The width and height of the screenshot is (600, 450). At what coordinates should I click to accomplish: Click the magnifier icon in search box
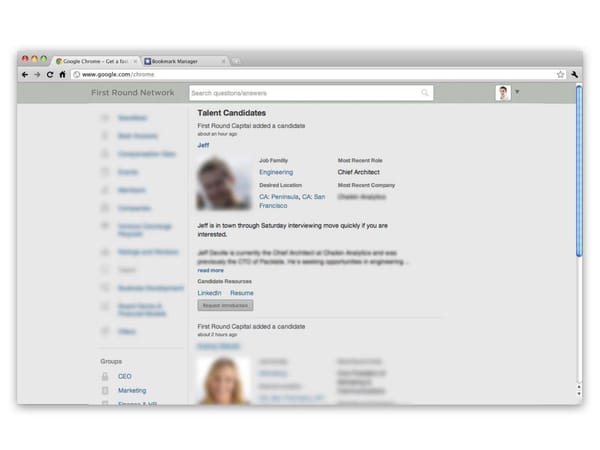(425, 93)
